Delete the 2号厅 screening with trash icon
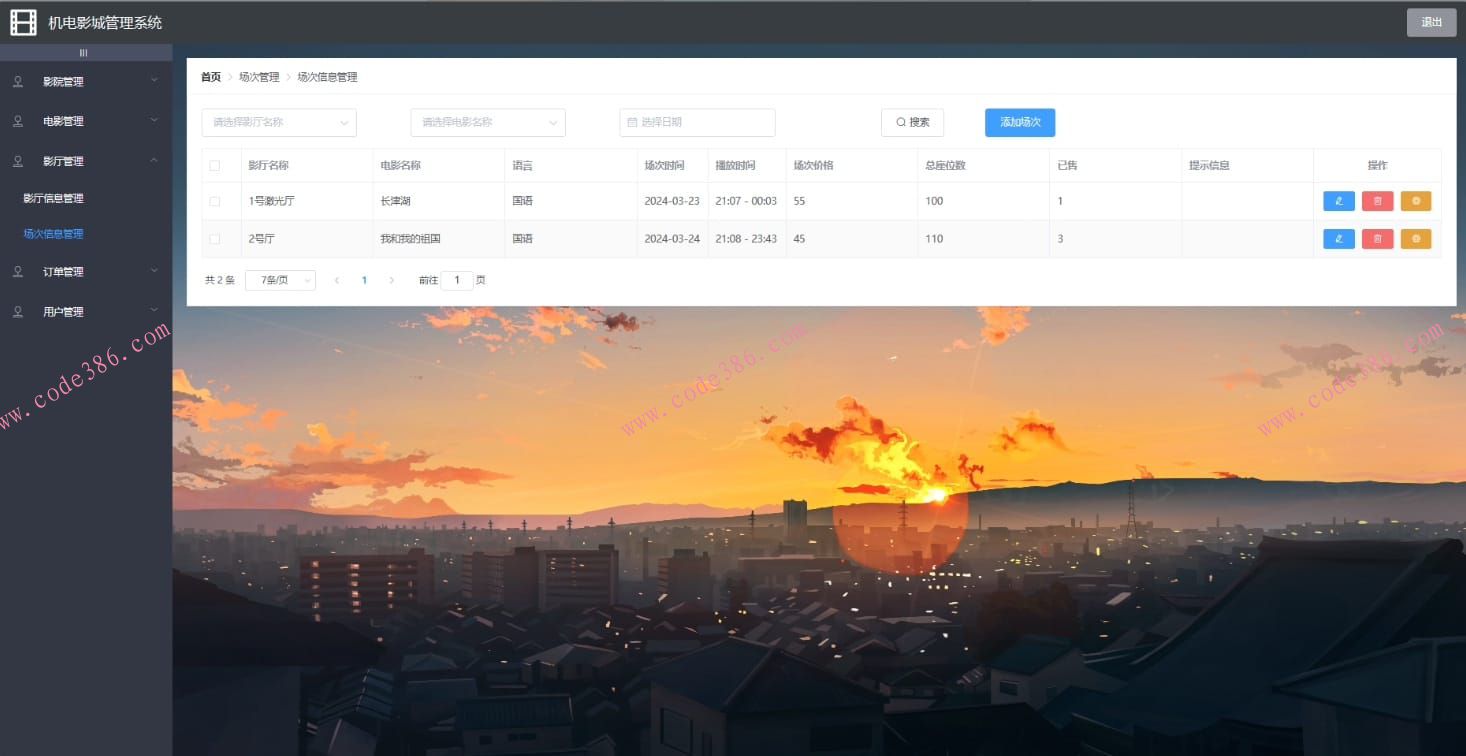The height and width of the screenshot is (756, 1466). 1377,239
